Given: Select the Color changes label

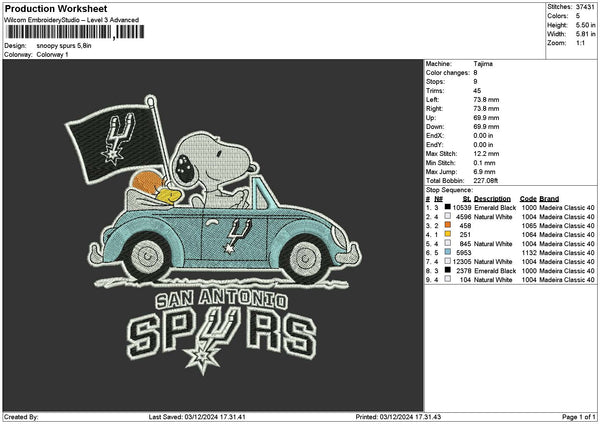Looking at the screenshot, I should coord(447,73).
